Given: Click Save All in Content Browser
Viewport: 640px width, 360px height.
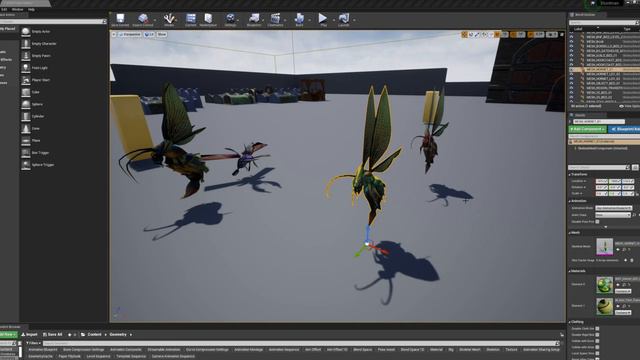Looking at the screenshot, I should tap(53, 335).
